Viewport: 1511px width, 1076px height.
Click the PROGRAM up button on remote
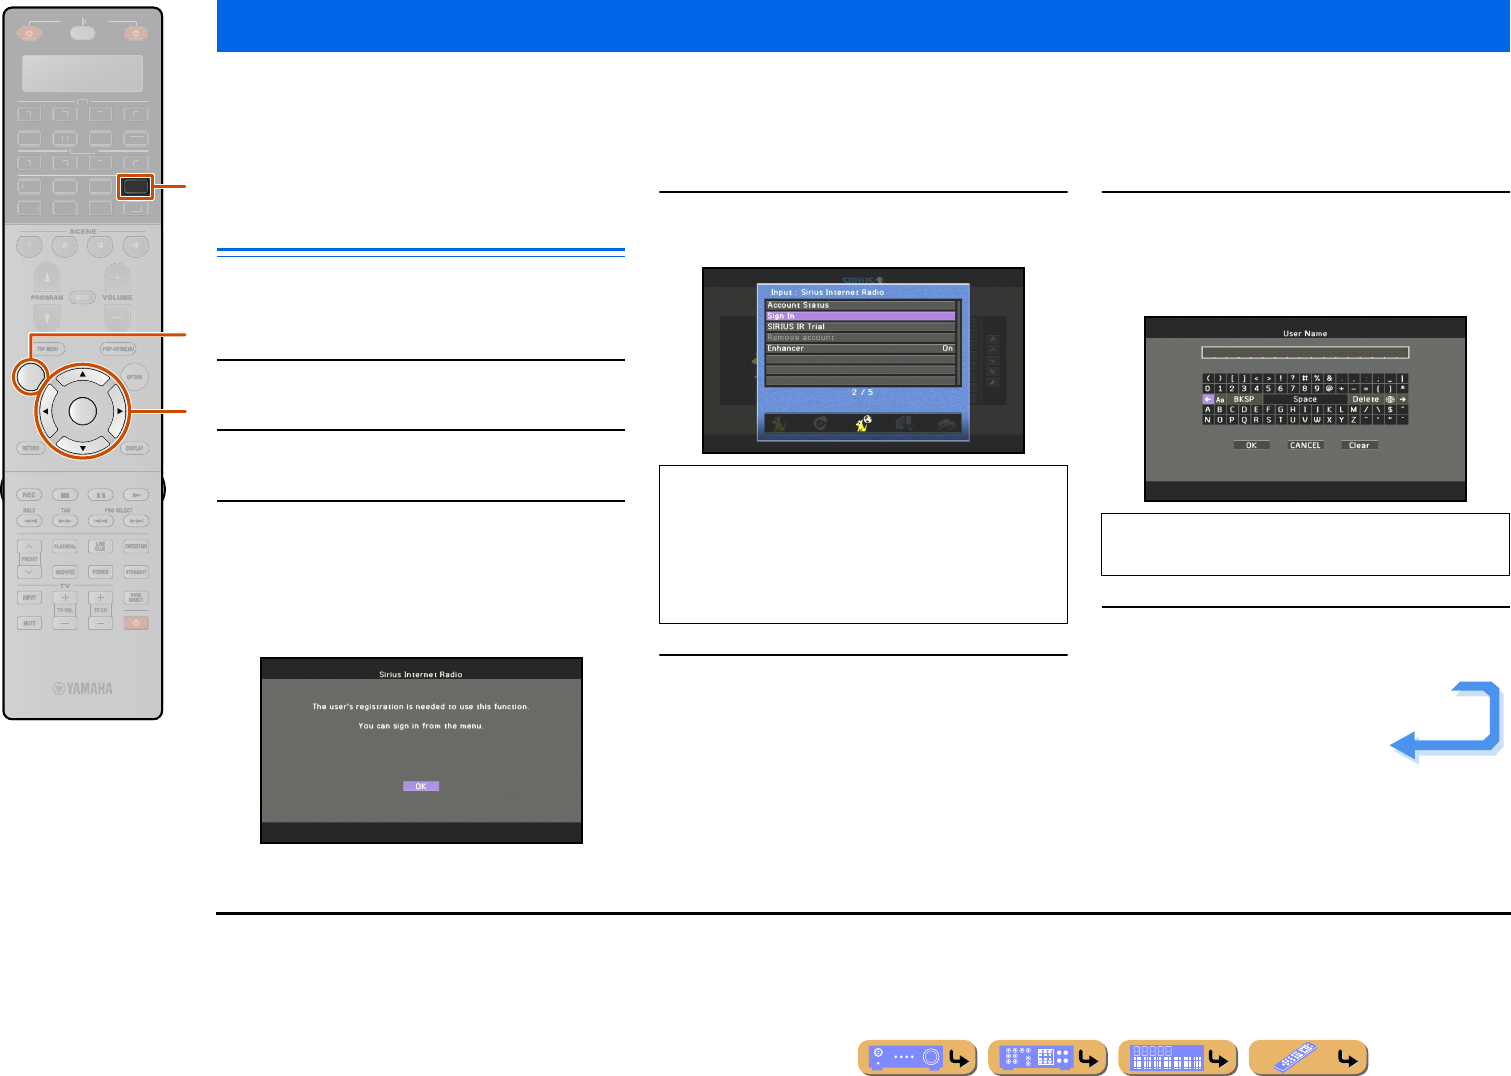click(x=47, y=277)
